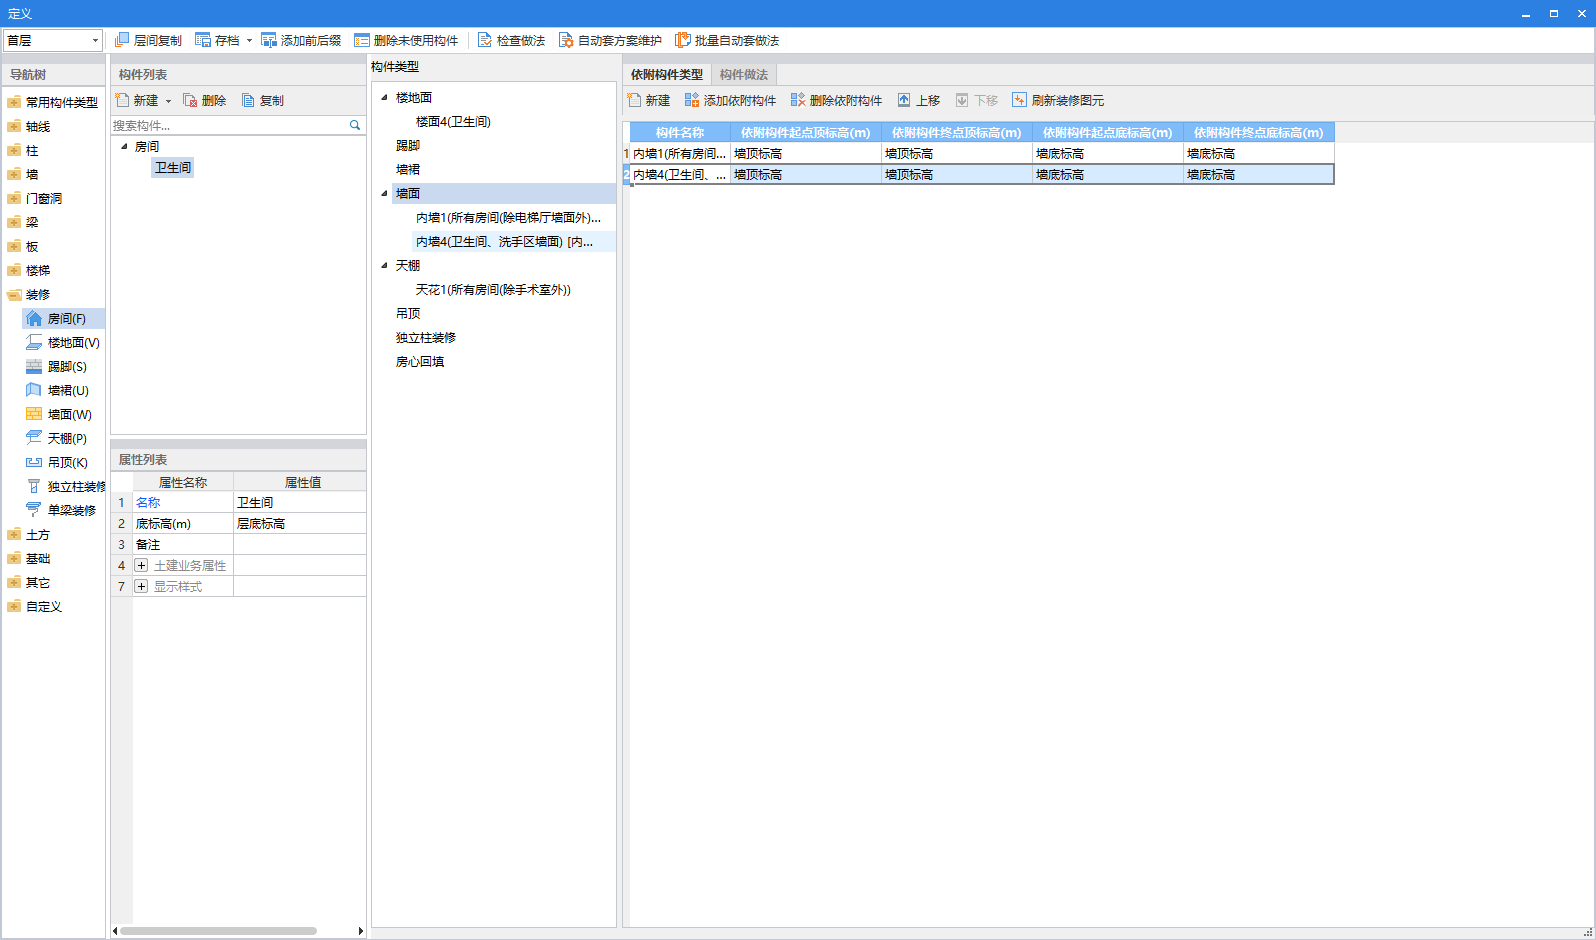Open the 存档 dropdown arrow
Viewport: 1596px width, 940px height.
[249, 41]
